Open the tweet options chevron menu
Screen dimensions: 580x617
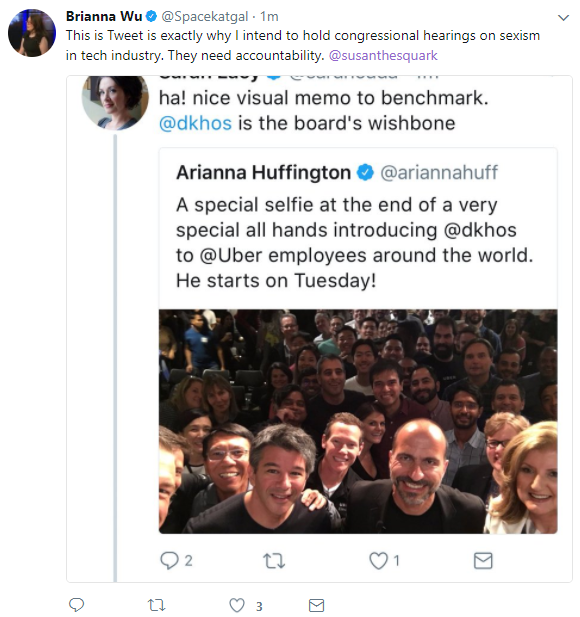coord(563,18)
